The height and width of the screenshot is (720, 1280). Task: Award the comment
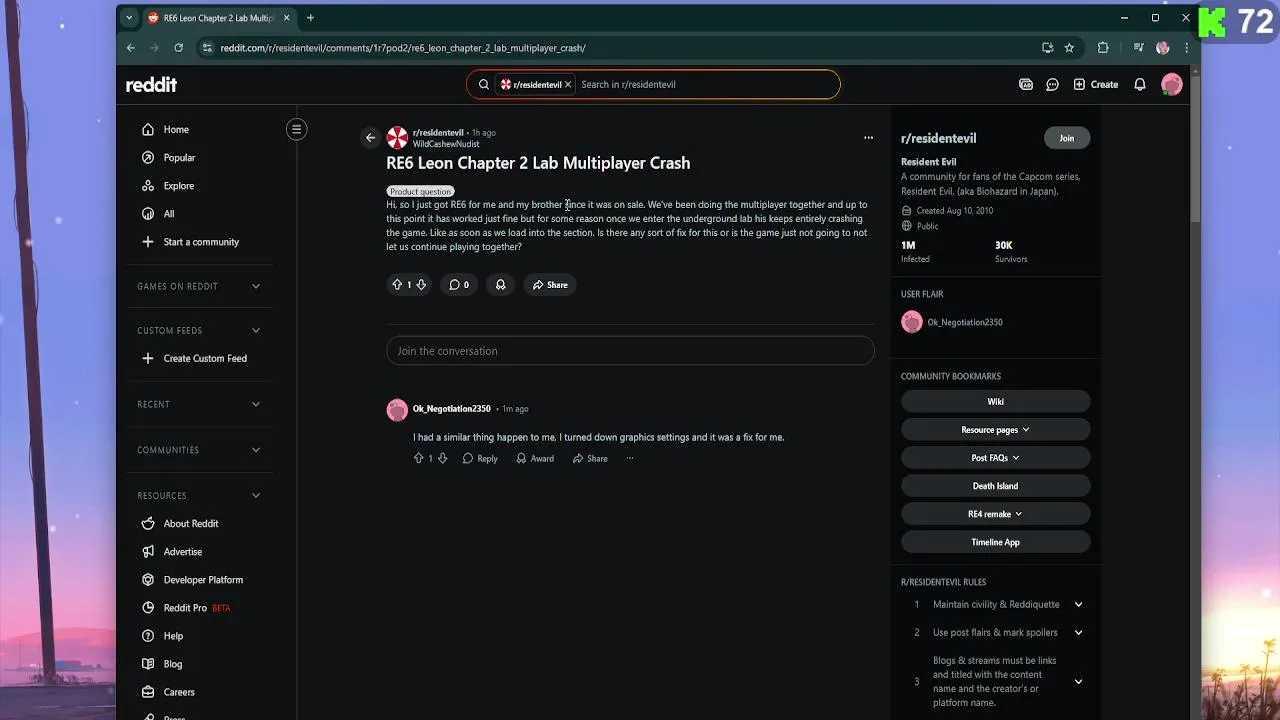pos(535,458)
